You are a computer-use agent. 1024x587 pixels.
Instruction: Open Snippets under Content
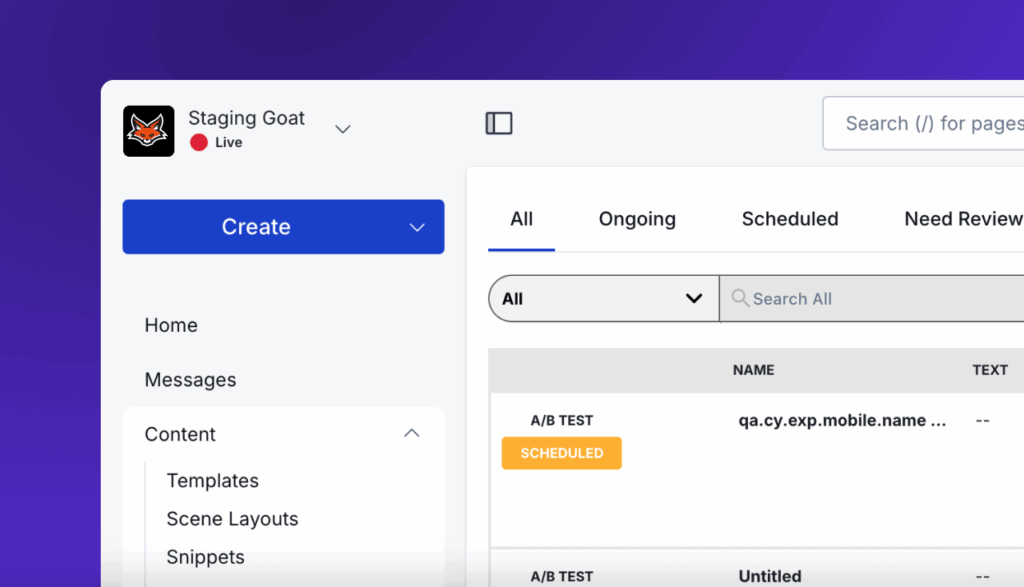[x=205, y=557]
